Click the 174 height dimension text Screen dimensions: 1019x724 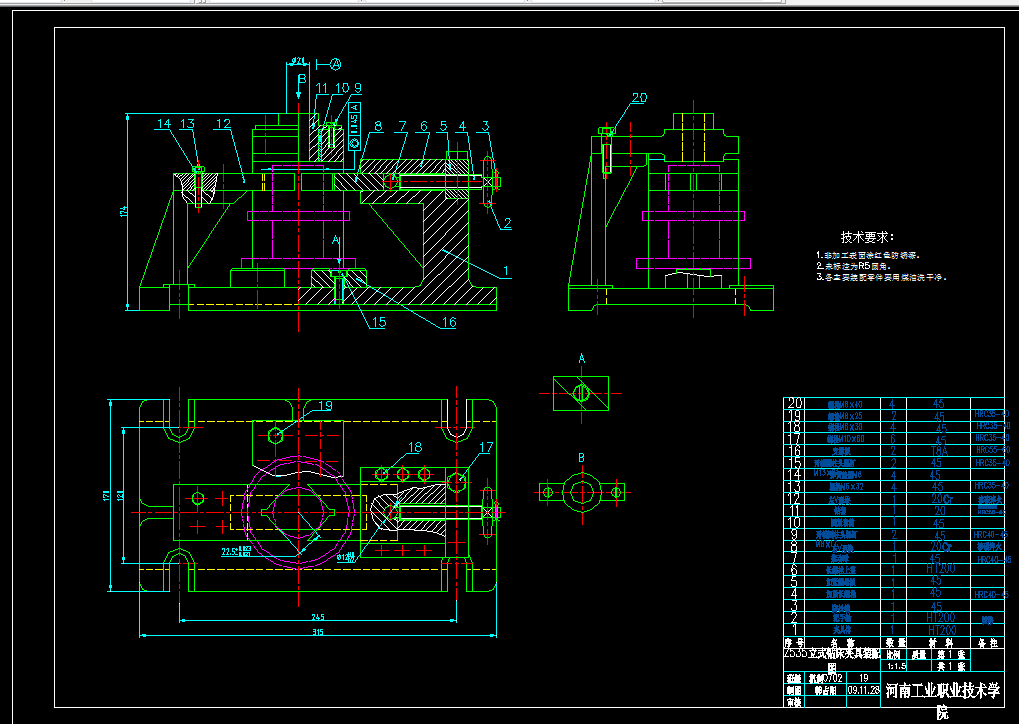[x=125, y=211]
